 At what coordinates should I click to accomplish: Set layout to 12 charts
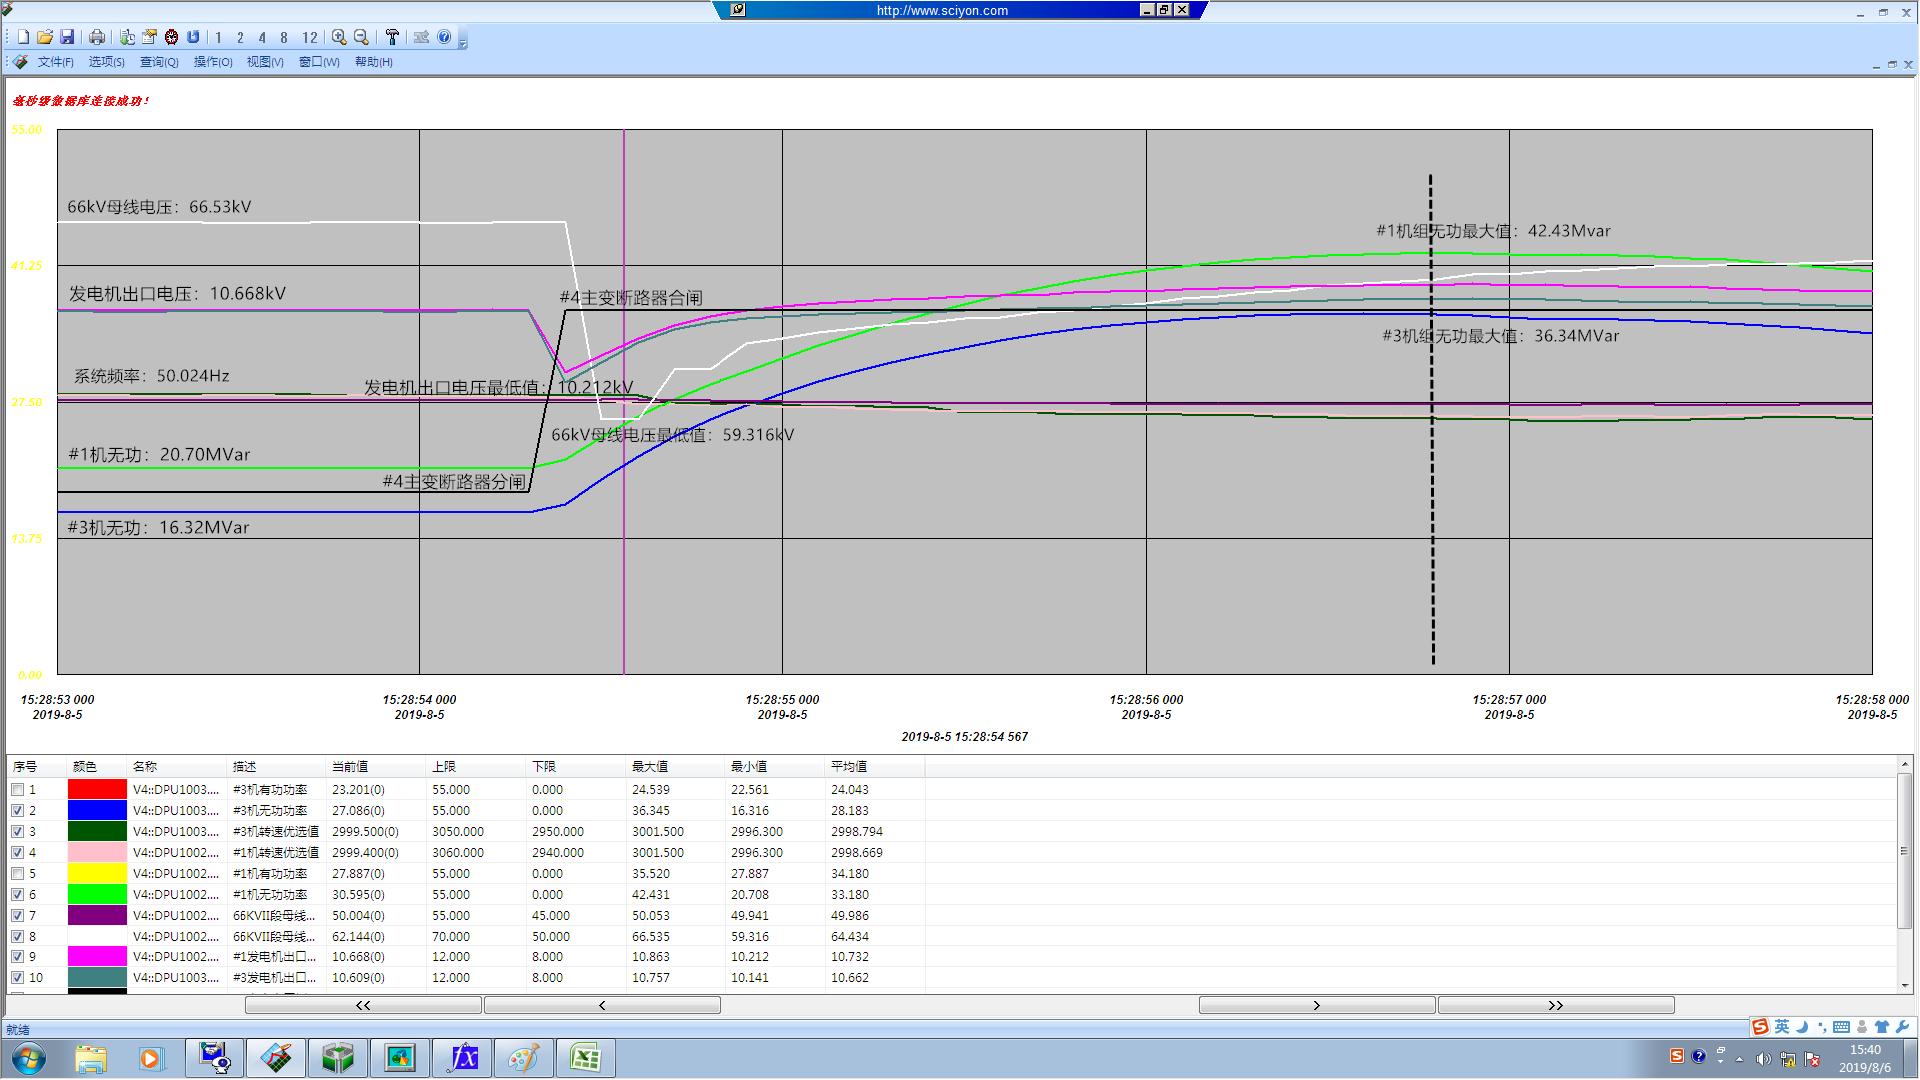tap(309, 37)
